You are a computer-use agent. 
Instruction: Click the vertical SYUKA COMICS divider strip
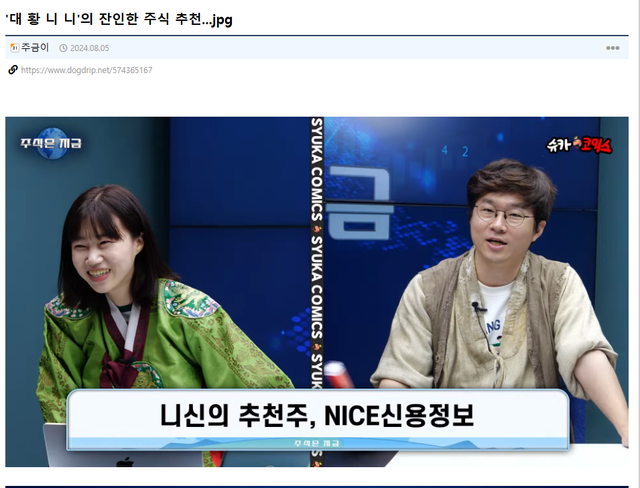(x=317, y=250)
